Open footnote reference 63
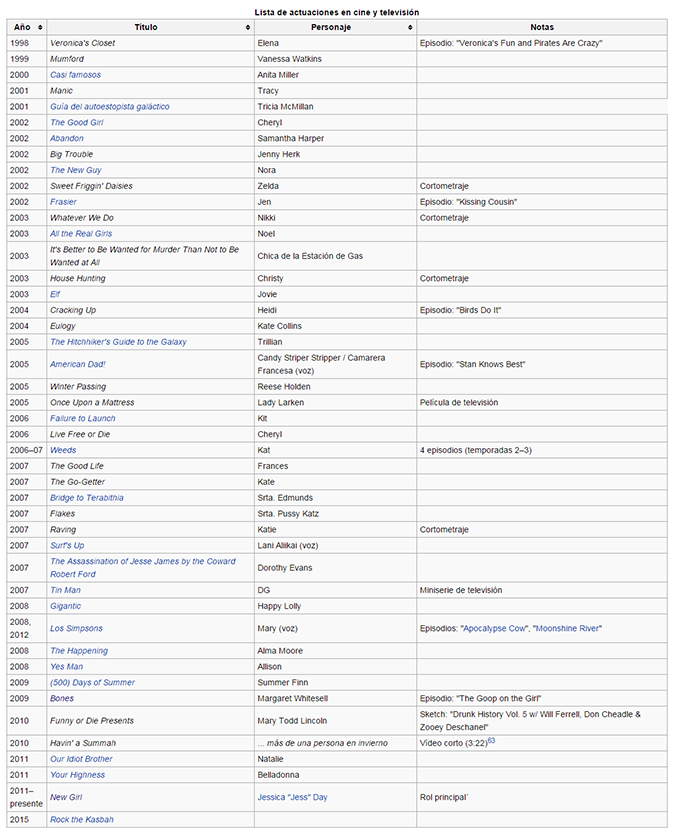The height and width of the screenshot is (833, 680). (491, 741)
